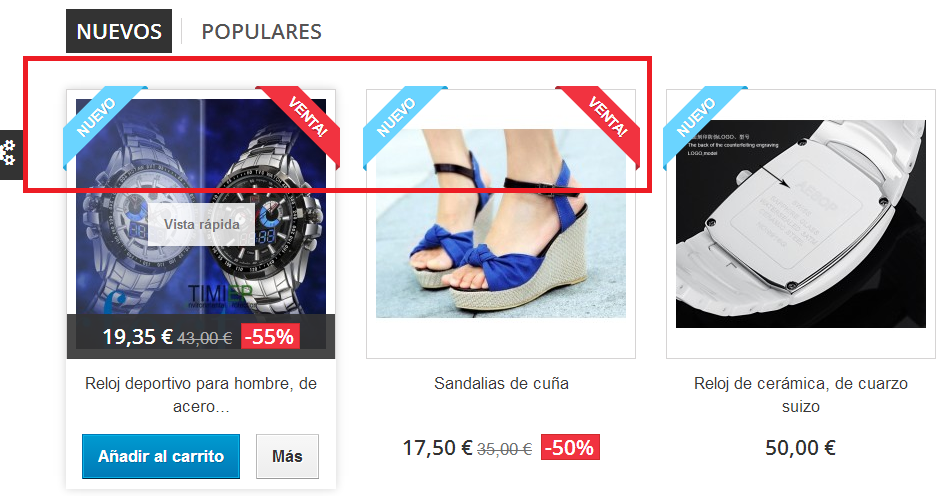
Task: Click the -50% discount badge
Action: pyautogui.click(x=570, y=447)
